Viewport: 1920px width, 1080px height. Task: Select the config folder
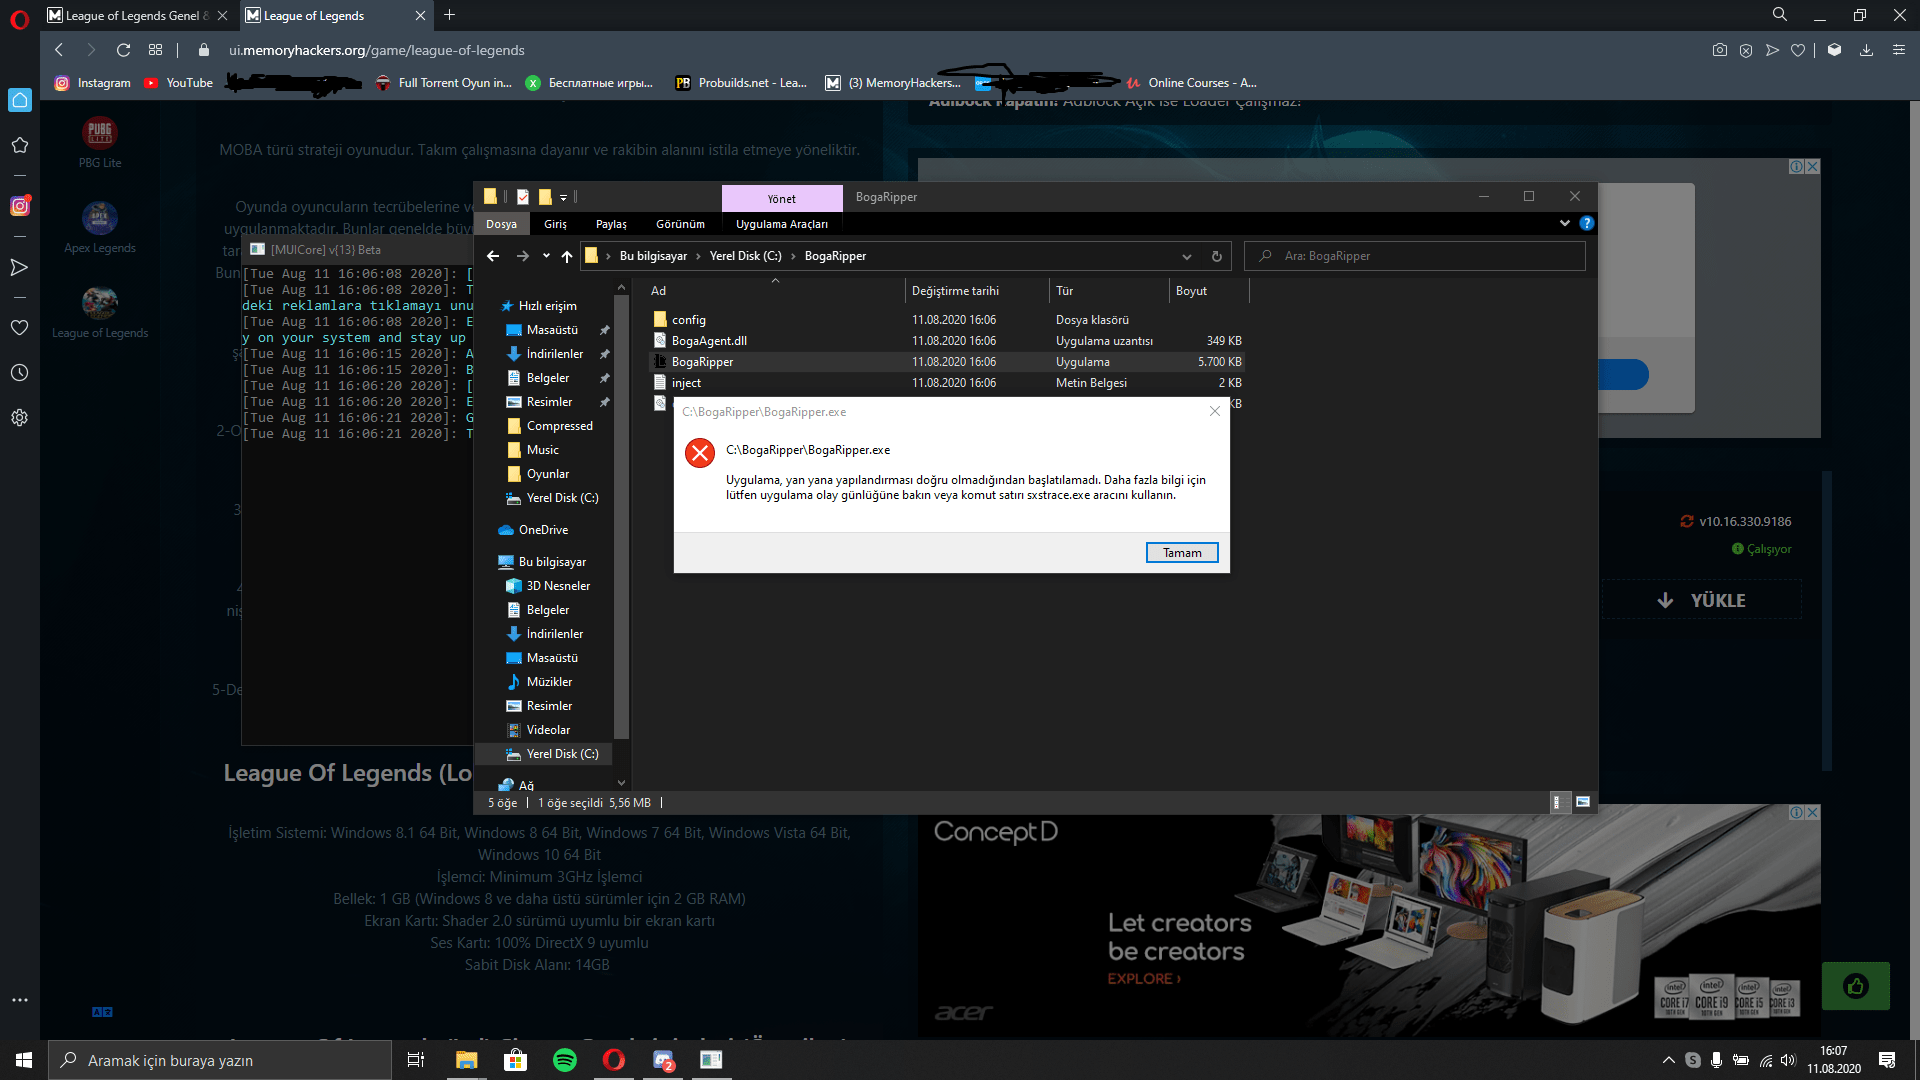[x=689, y=320]
